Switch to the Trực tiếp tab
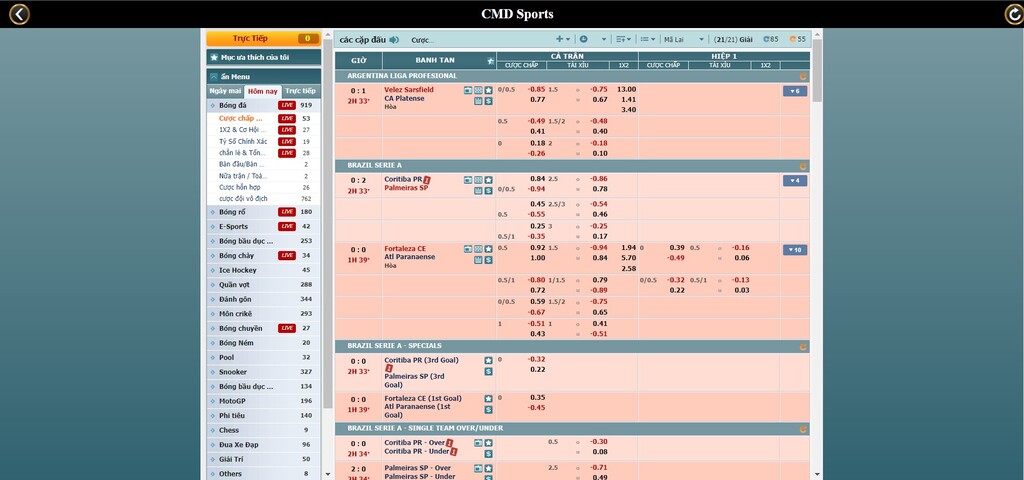1024x480 pixels. point(300,91)
